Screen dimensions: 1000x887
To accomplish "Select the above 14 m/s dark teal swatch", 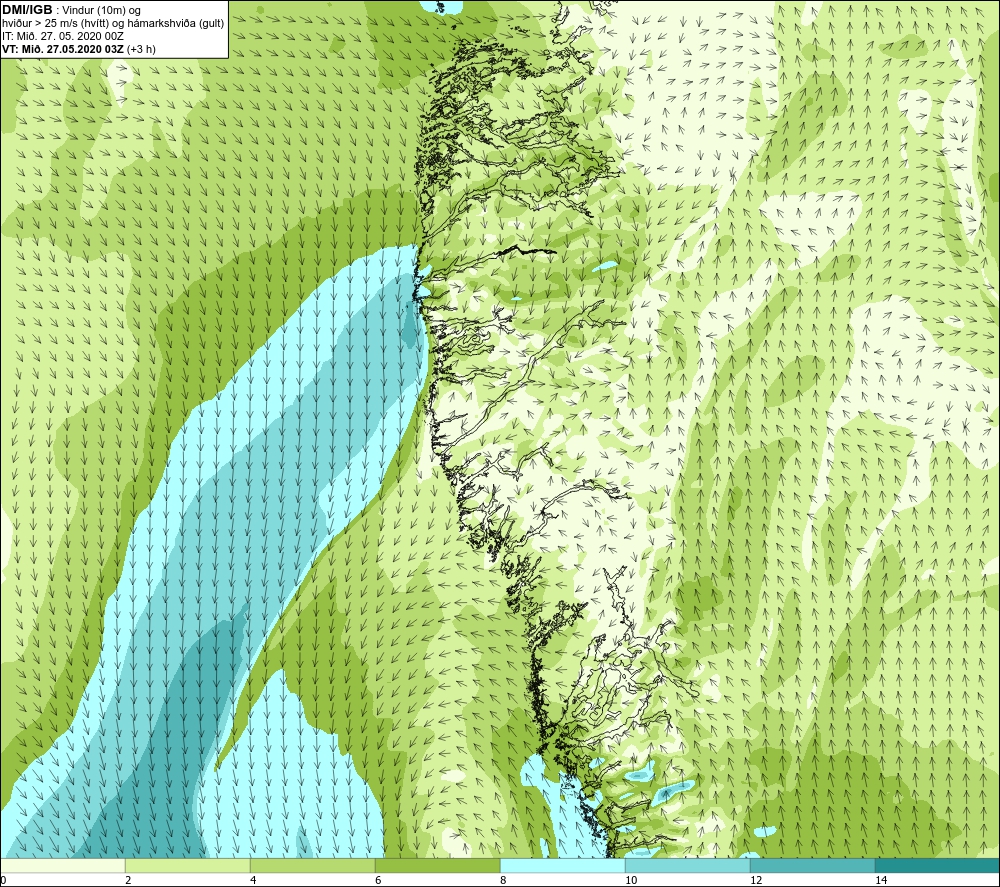I will tap(937, 865).
